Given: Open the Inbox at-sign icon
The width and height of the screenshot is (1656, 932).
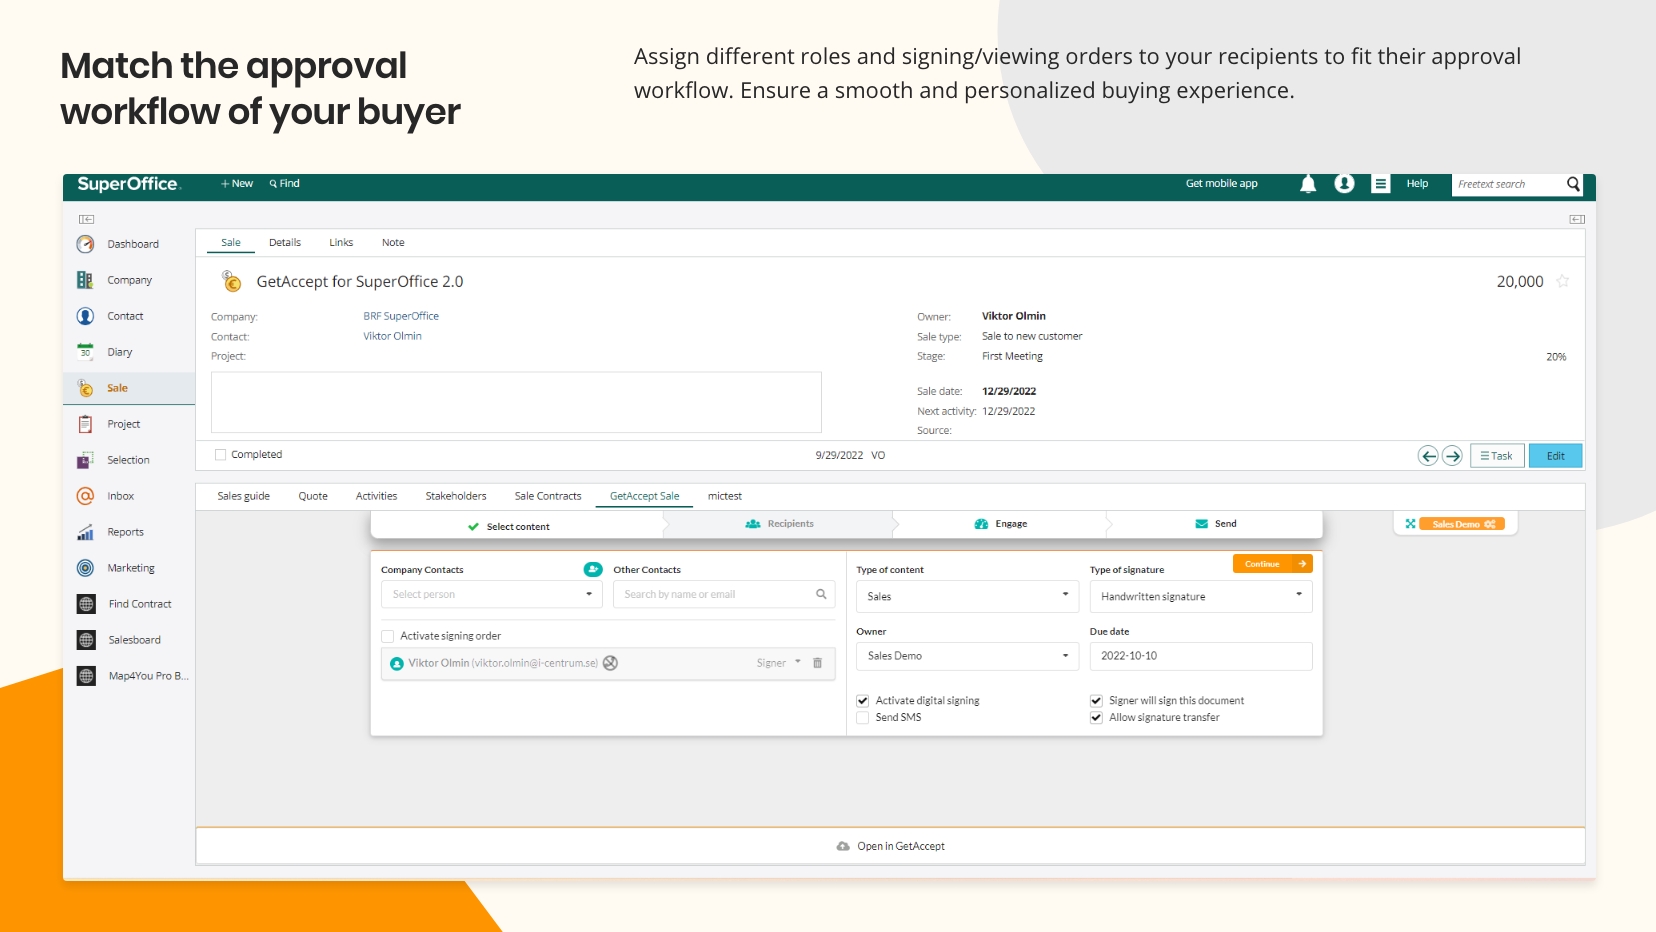Looking at the screenshot, I should [86, 496].
